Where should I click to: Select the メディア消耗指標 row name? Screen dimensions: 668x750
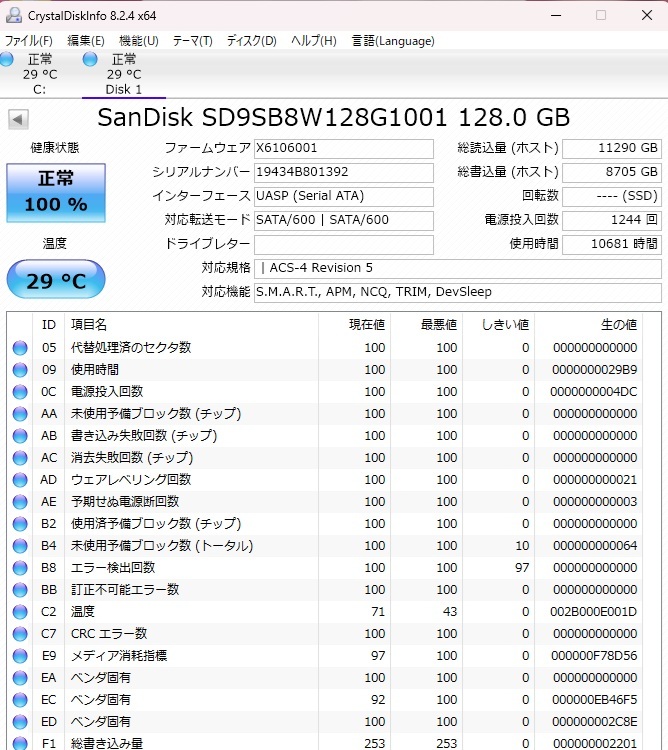pyautogui.click(x=119, y=656)
